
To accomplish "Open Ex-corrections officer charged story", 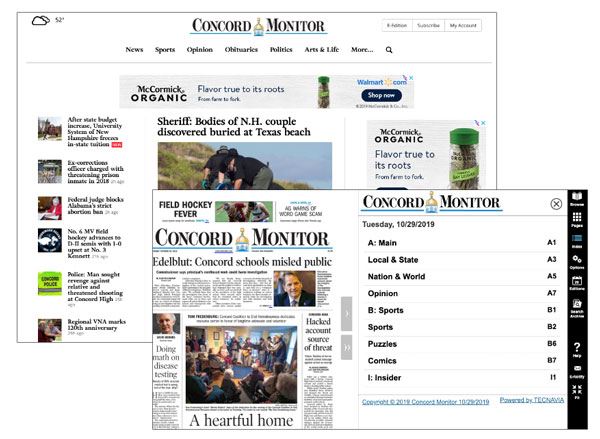I will pyautogui.click(x=96, y=172).
